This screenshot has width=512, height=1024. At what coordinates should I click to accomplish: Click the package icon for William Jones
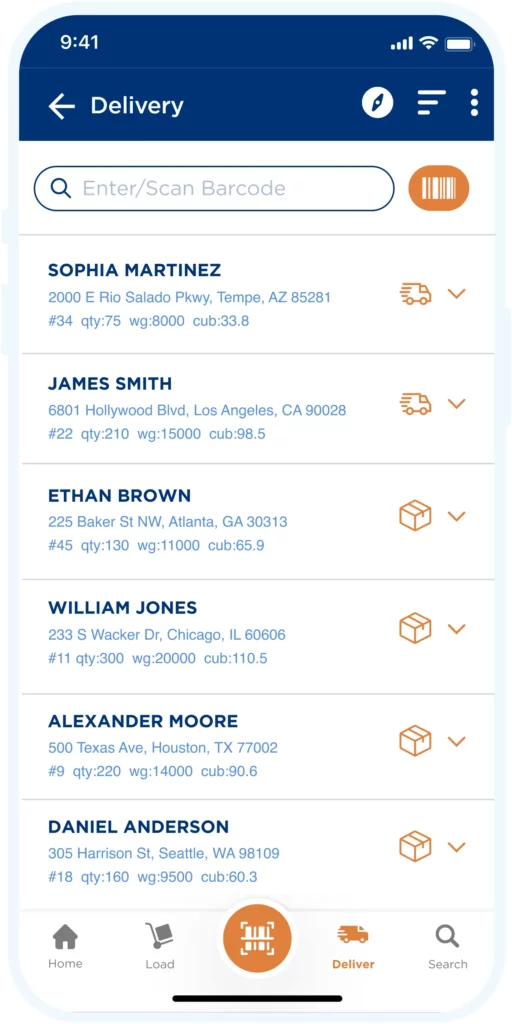(415, 628)
